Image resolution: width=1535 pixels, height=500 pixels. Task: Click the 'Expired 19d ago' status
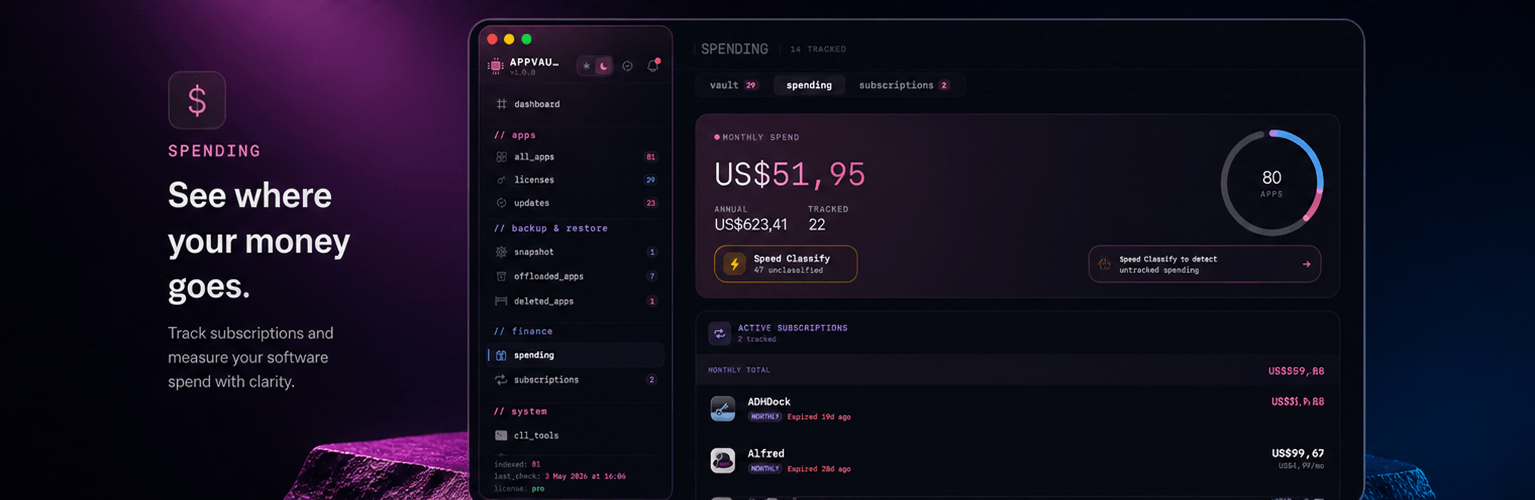coord(819,416)
